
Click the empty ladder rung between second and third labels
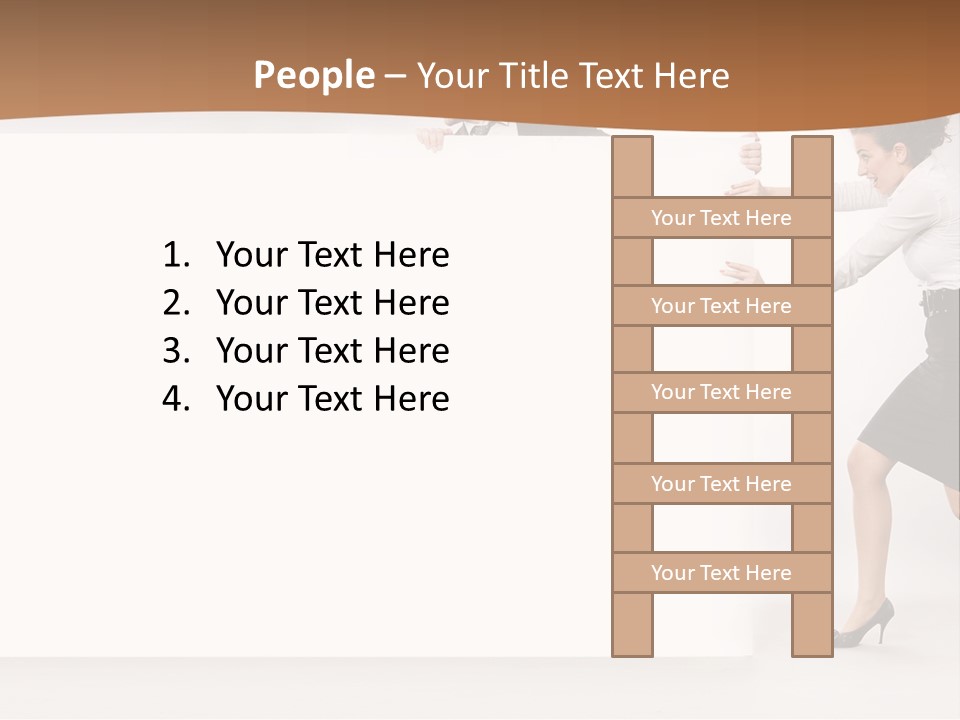point(722,349)
